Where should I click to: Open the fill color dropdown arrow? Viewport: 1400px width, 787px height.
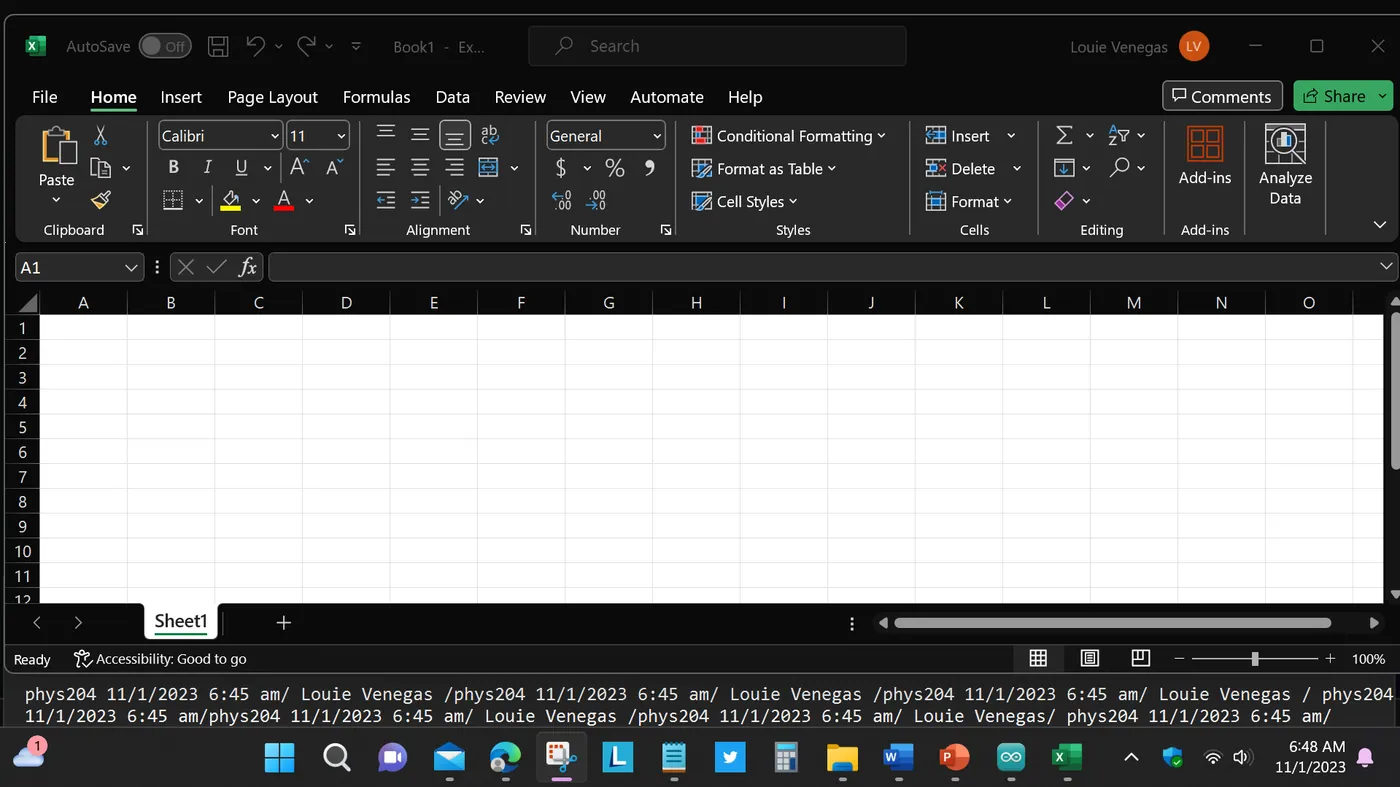256,201
